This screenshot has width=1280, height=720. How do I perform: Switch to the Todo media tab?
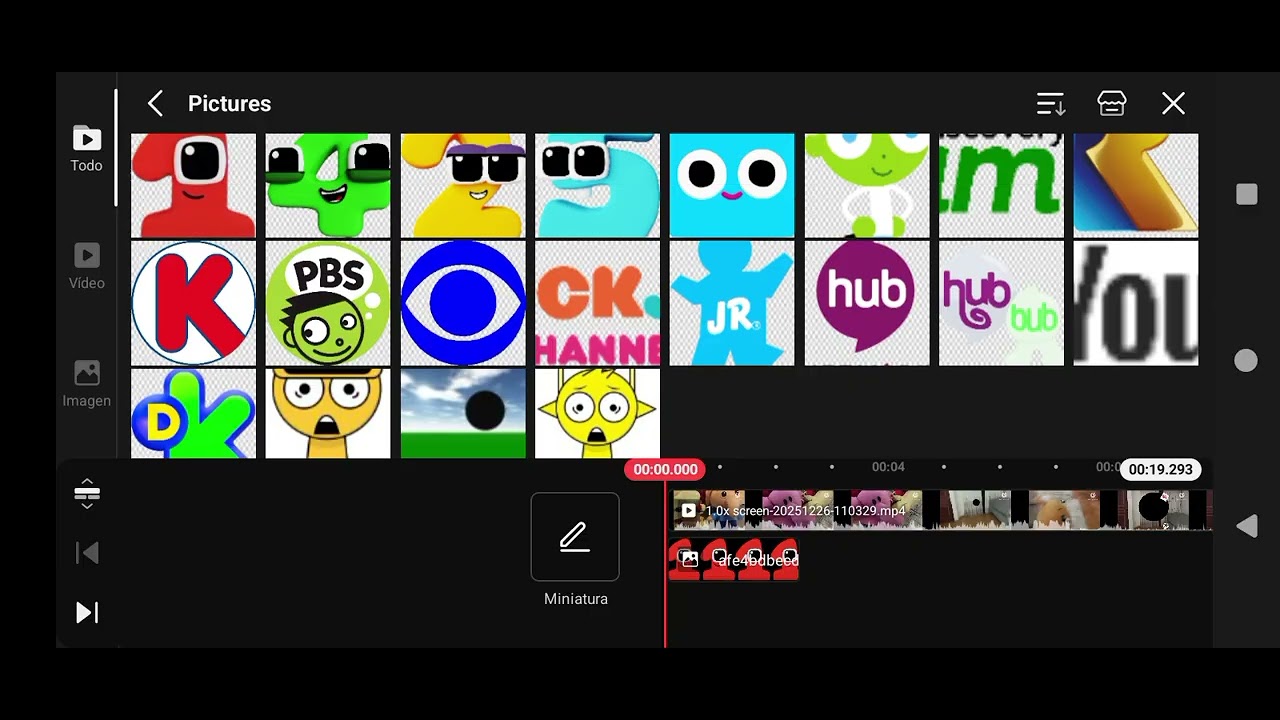click(86, 149)
